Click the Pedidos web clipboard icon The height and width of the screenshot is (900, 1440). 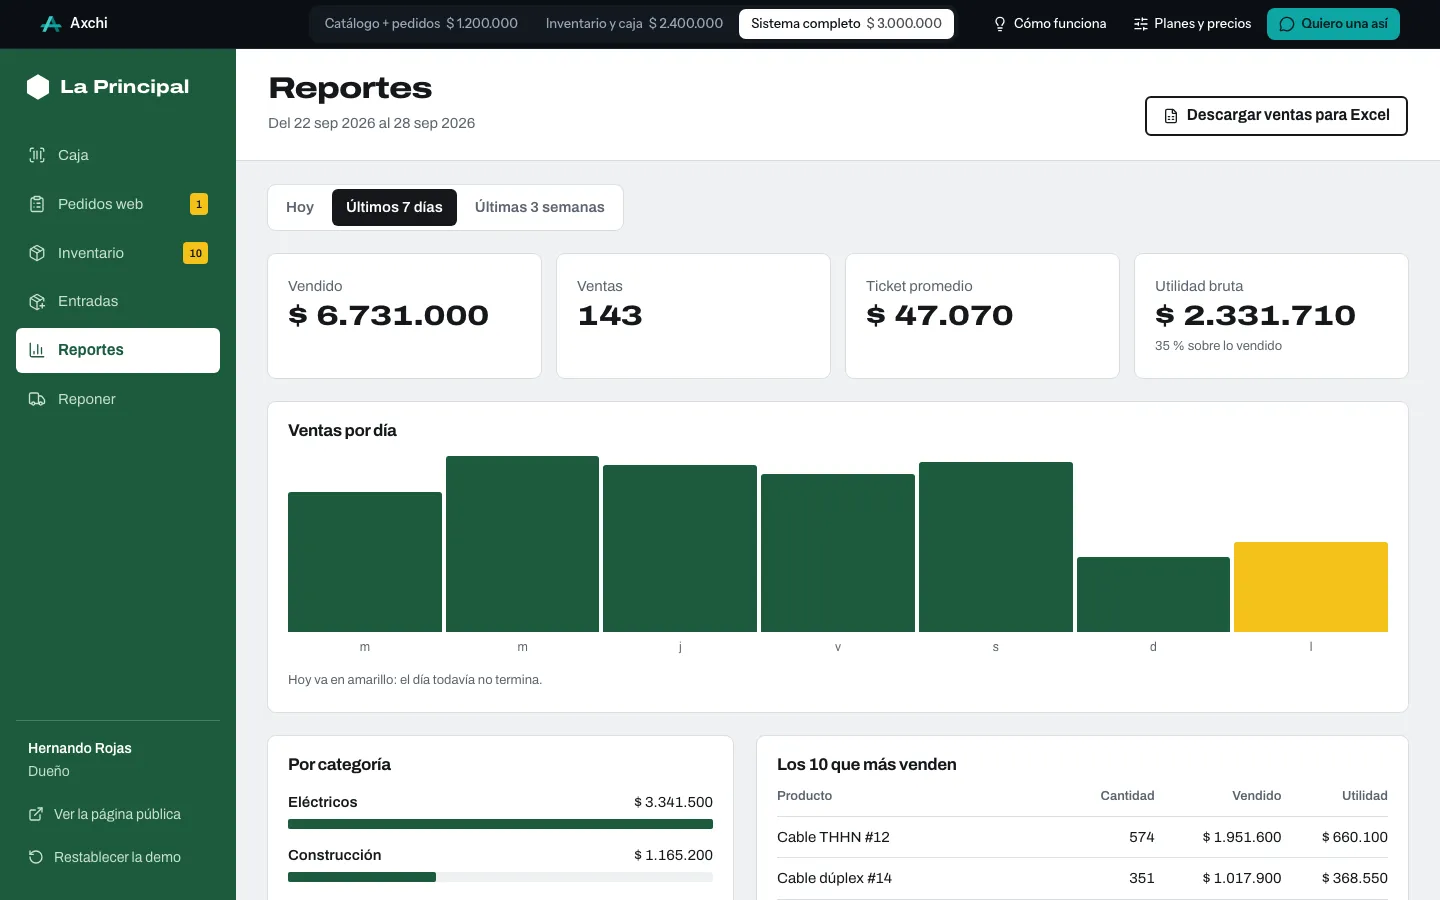pos(37,204)
